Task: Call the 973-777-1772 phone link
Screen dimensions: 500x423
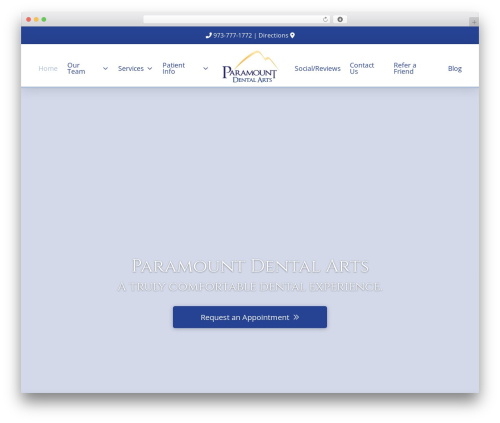Action: (x=232, y=35)
